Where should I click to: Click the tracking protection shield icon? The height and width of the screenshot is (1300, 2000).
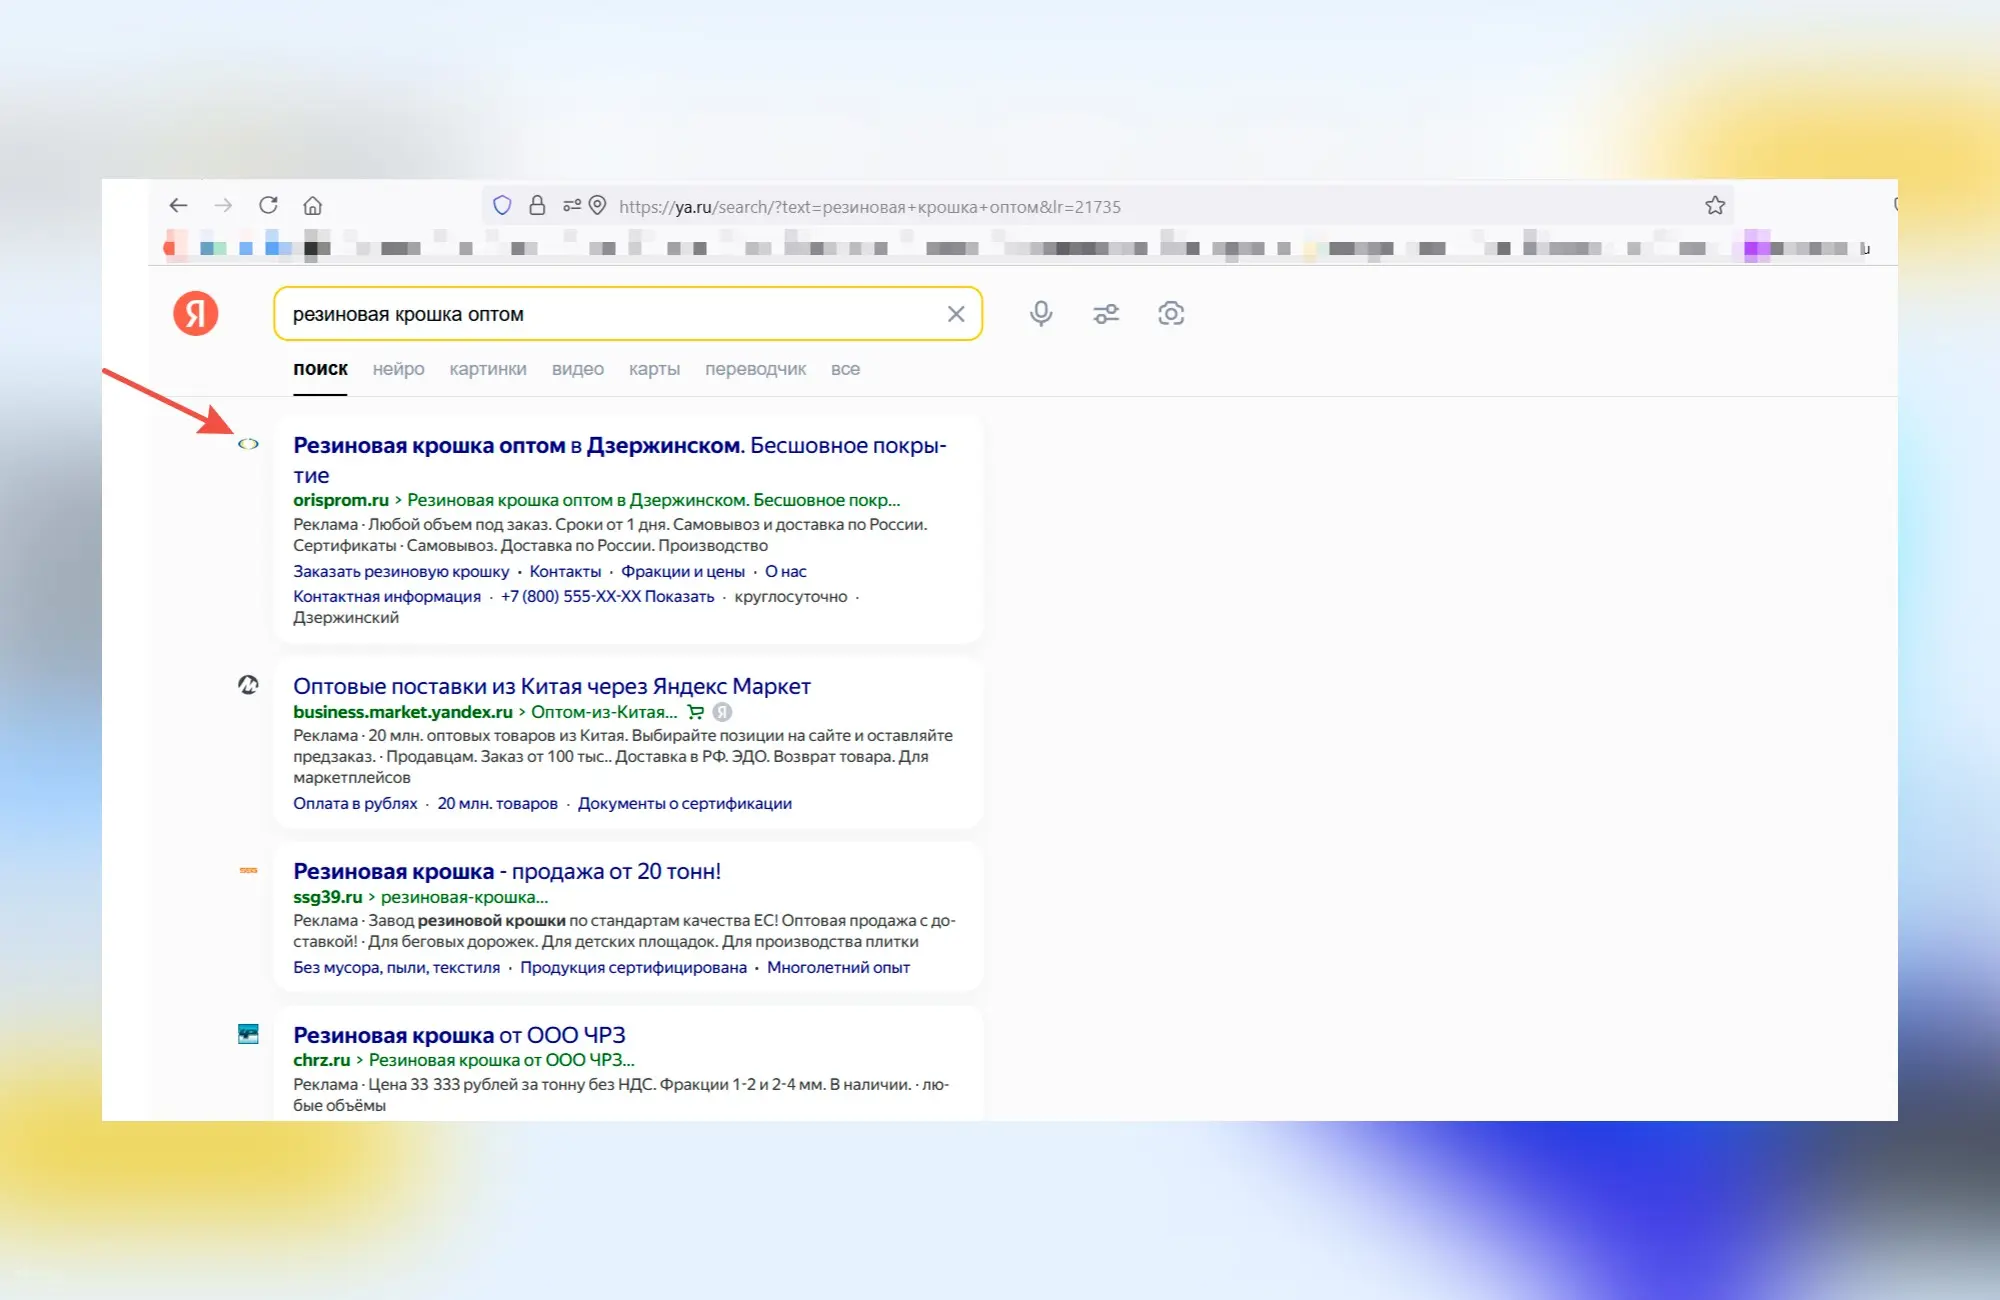tap(502, 206)
